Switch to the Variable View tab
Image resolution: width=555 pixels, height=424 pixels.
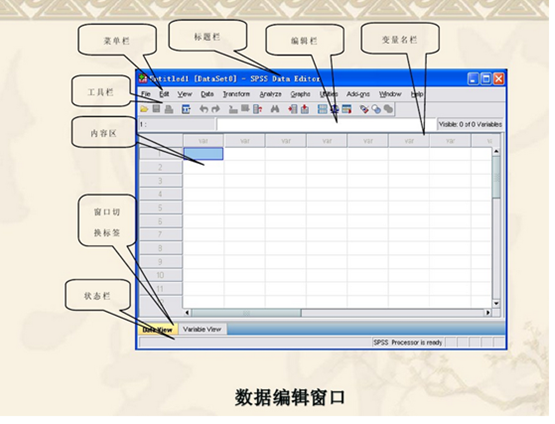pyautogui.click(x=202, y=329)
